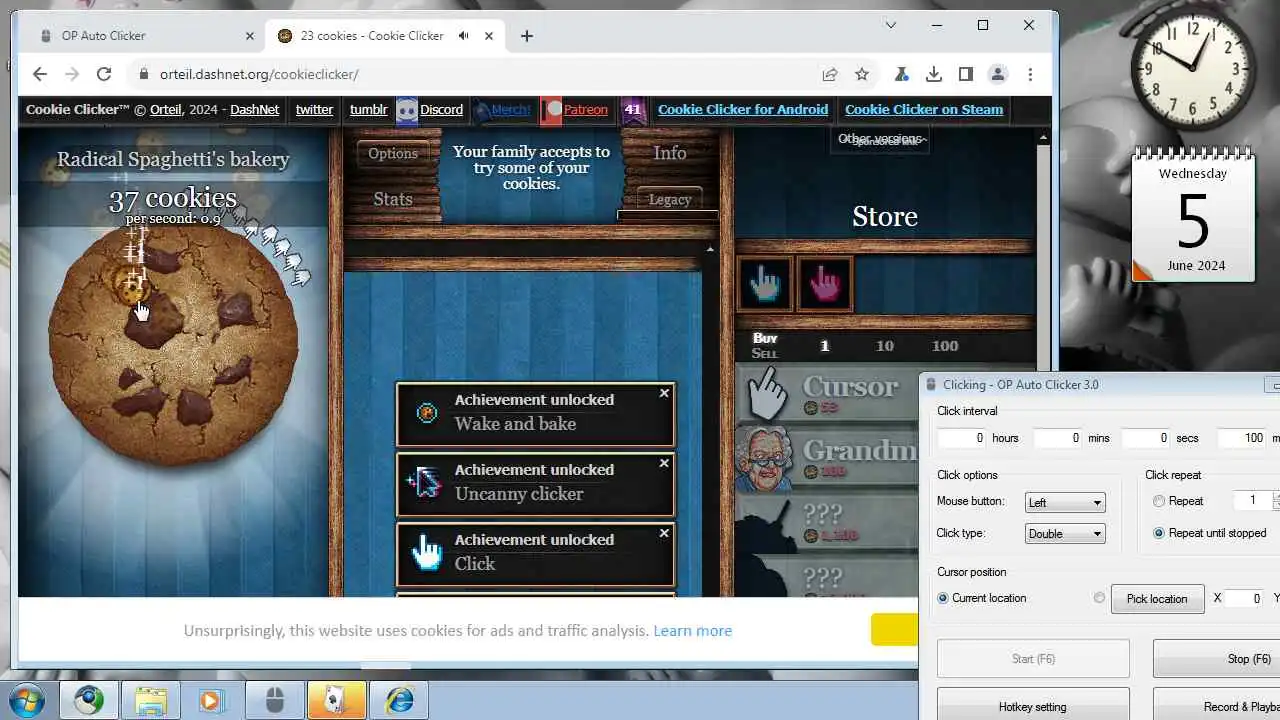Reload the Cookie Clicker page

[x=104, y=74]
